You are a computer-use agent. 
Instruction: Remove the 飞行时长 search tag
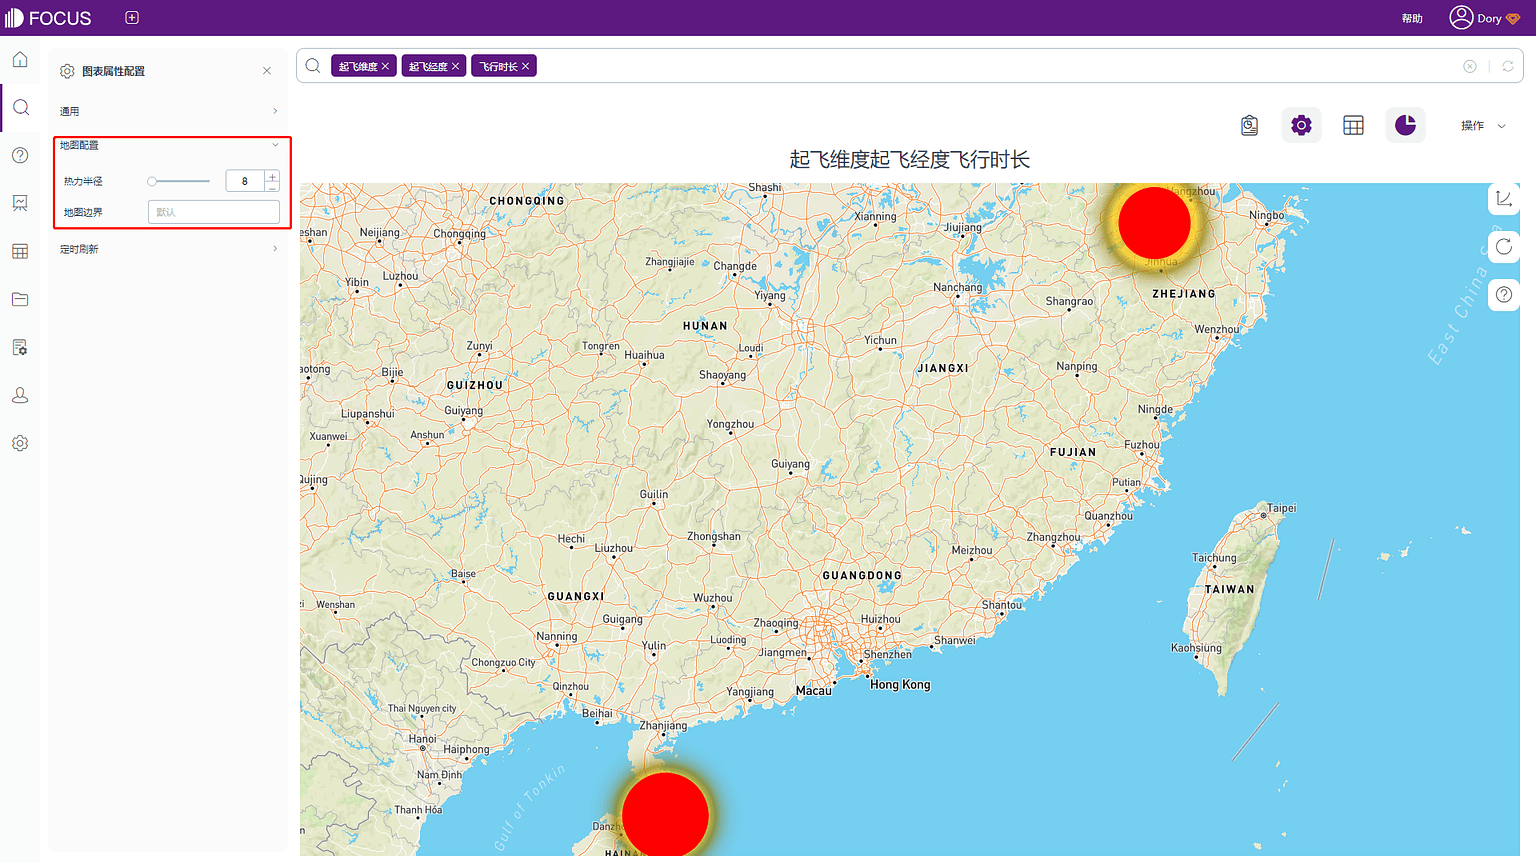click(x=525, y=67)
